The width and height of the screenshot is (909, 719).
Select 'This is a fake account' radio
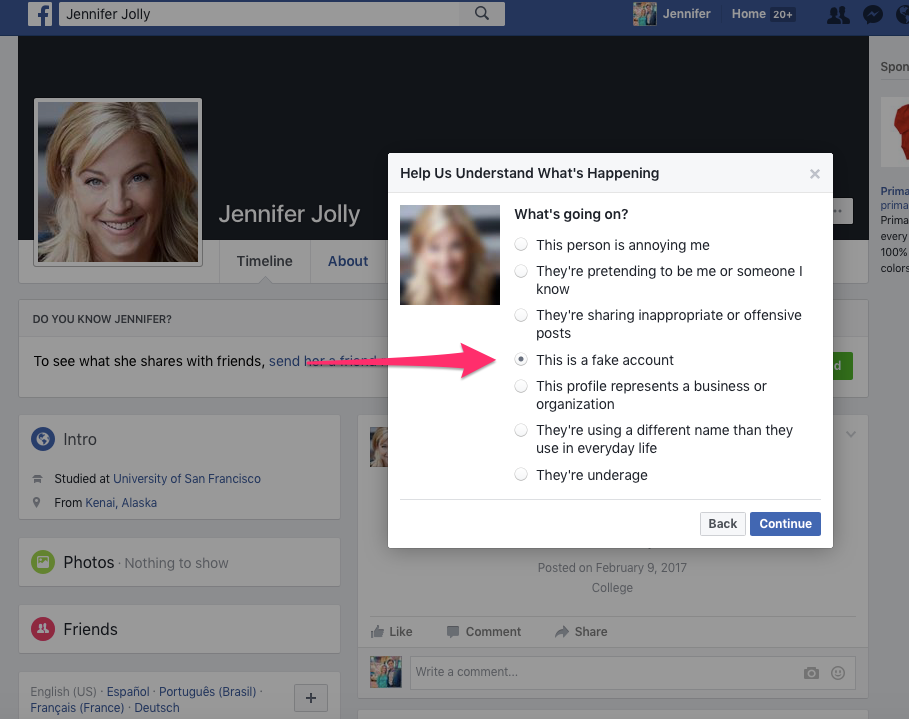[x=521, y=360]
